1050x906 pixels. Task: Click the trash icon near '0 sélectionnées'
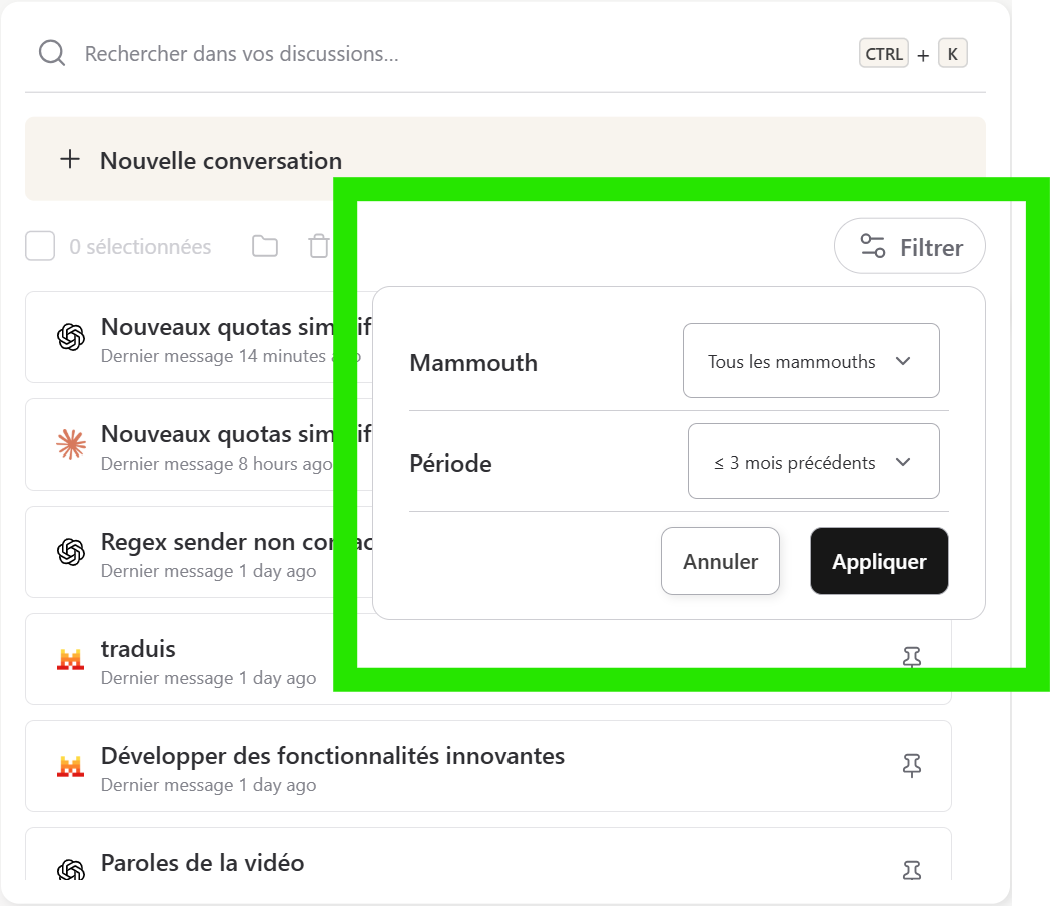(318, 246)
